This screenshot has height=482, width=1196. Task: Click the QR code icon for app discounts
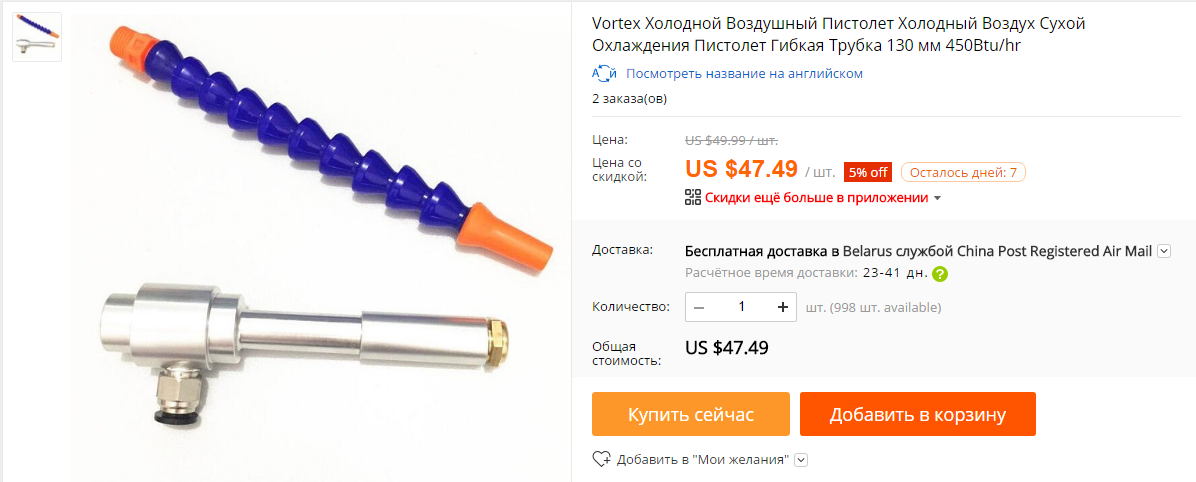point(693,198)
